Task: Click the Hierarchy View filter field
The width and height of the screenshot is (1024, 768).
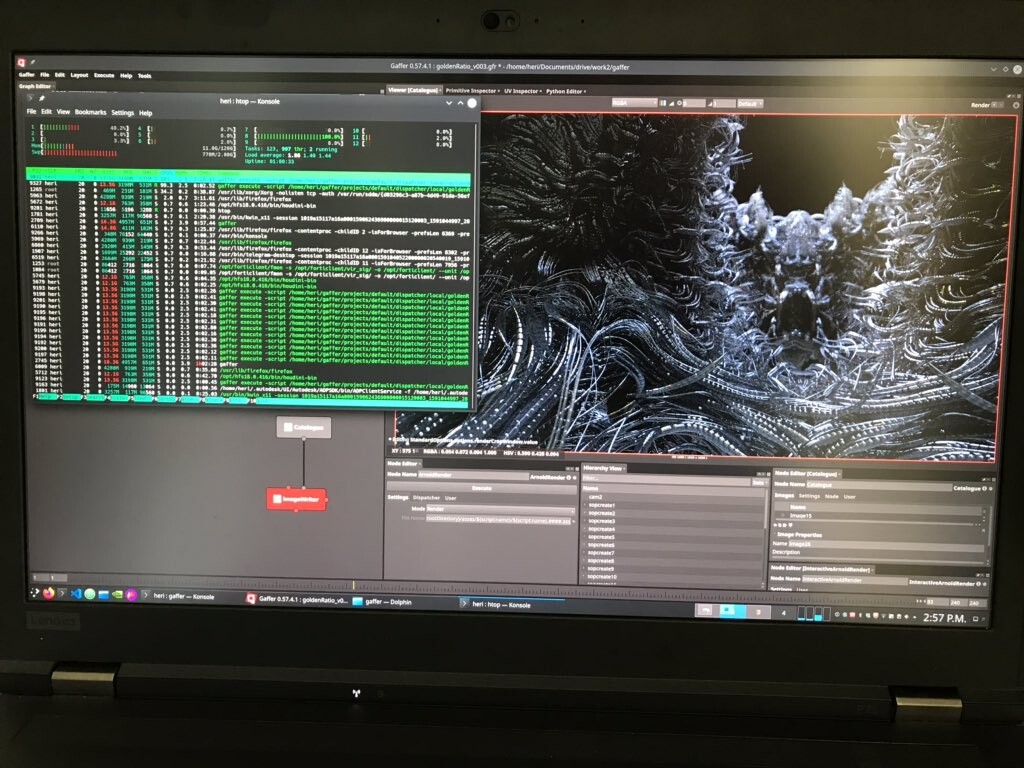Action: pyautogui.click(x=666, y=479)
